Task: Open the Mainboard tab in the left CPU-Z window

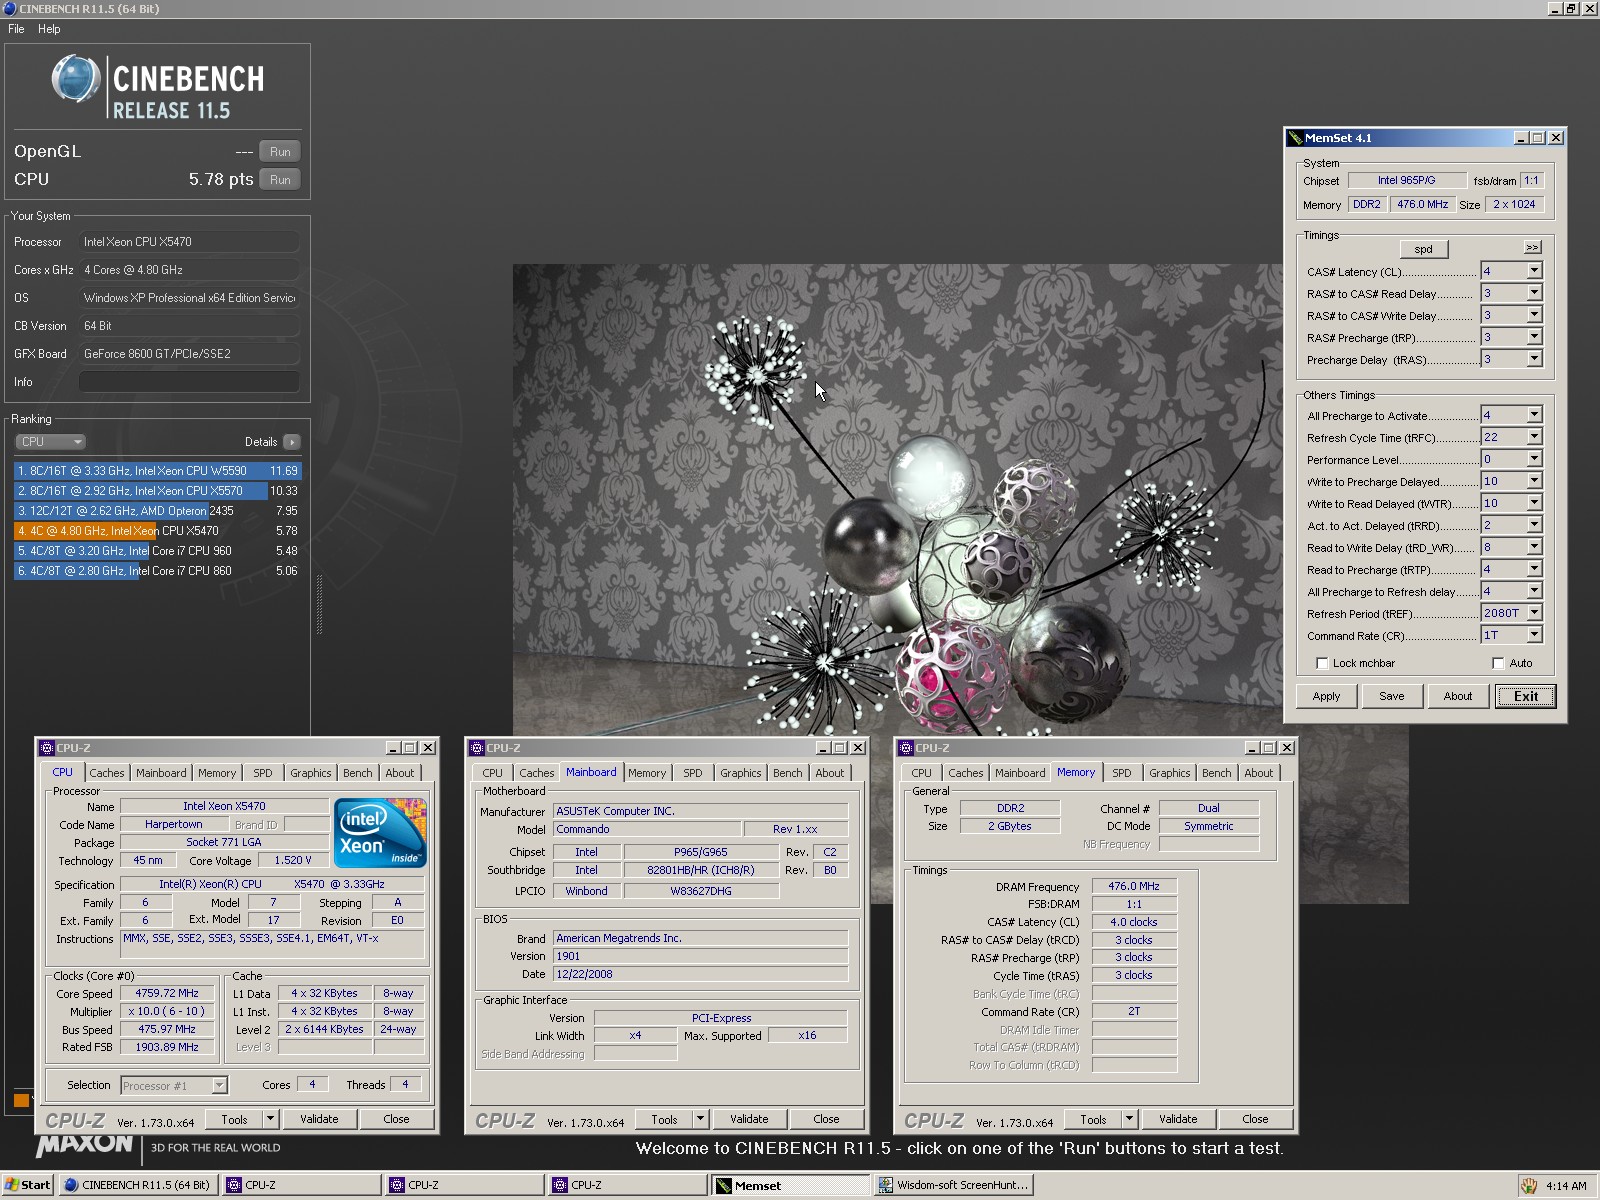Action: click(x=161, y=773)
